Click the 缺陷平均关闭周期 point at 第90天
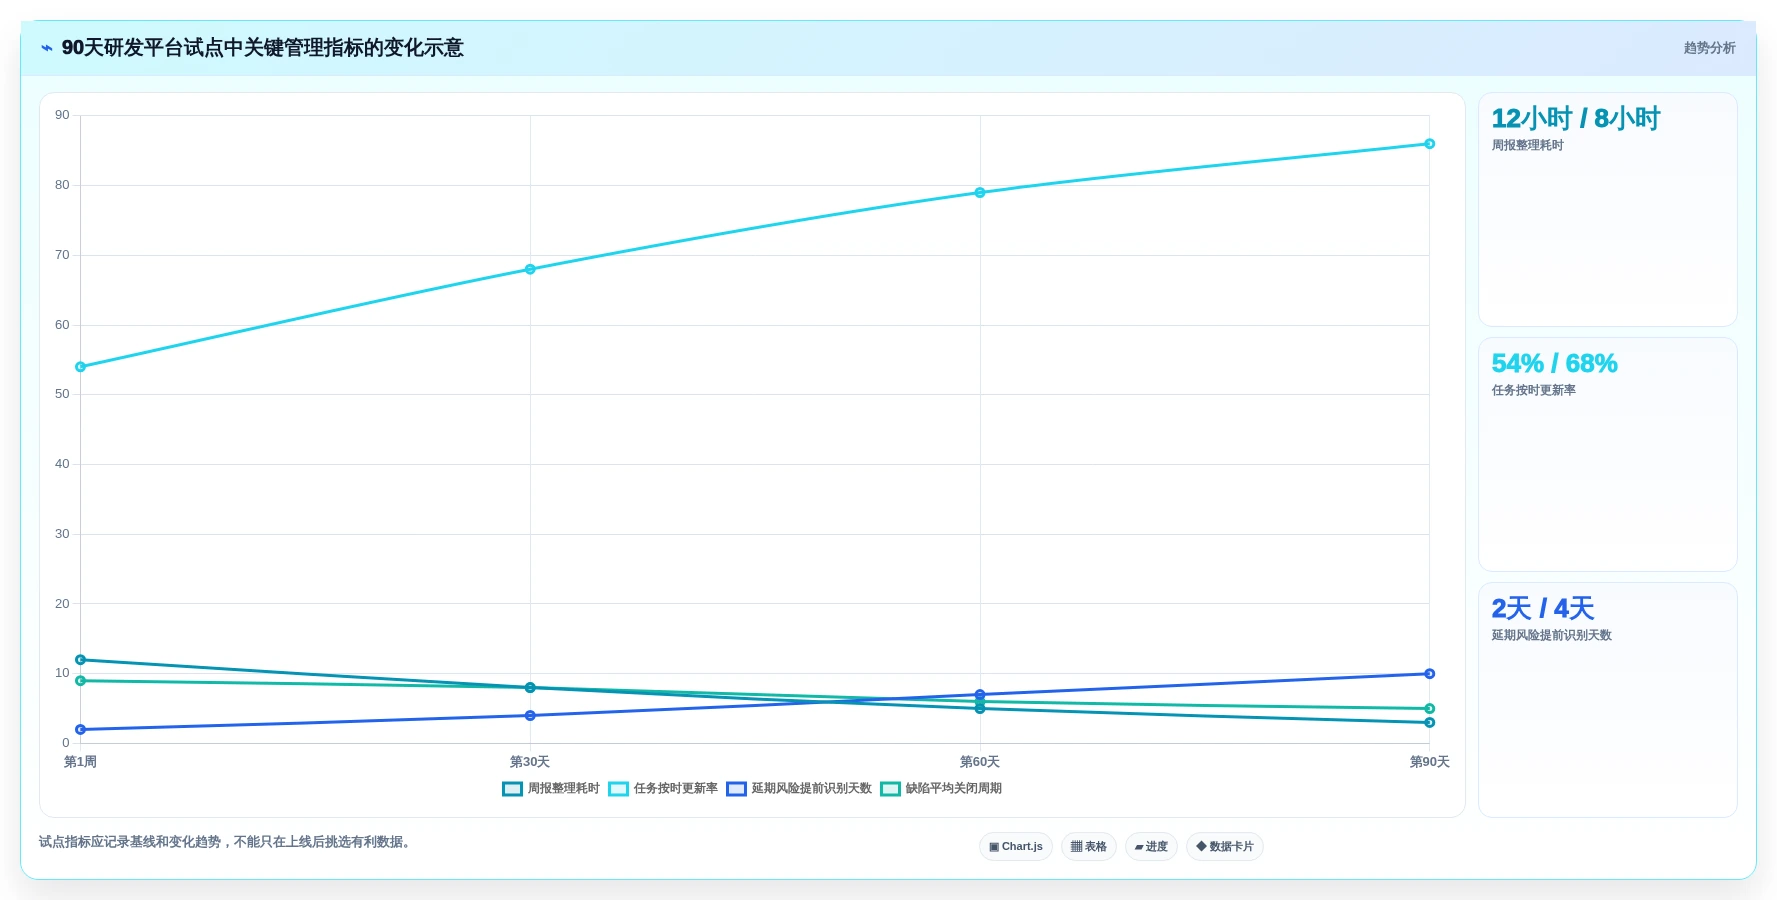1777x900 pixels. 1429,709
